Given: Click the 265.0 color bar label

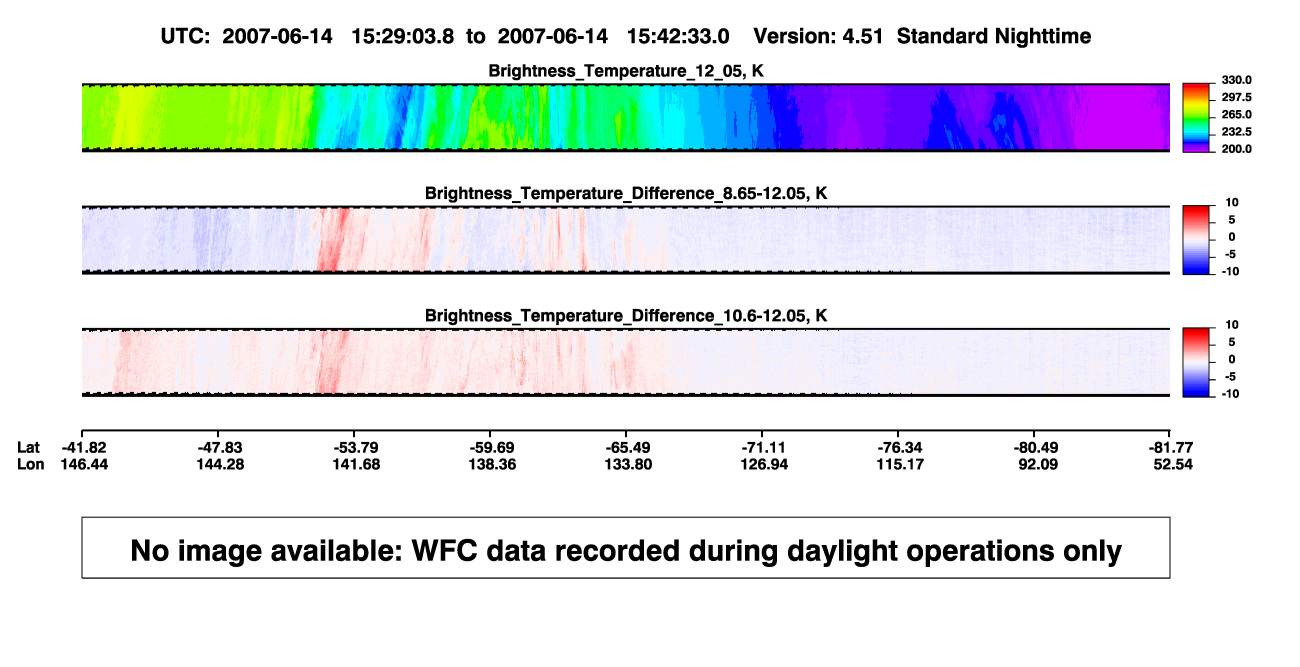Looking at the screenshot, I should coord(1236,115).
